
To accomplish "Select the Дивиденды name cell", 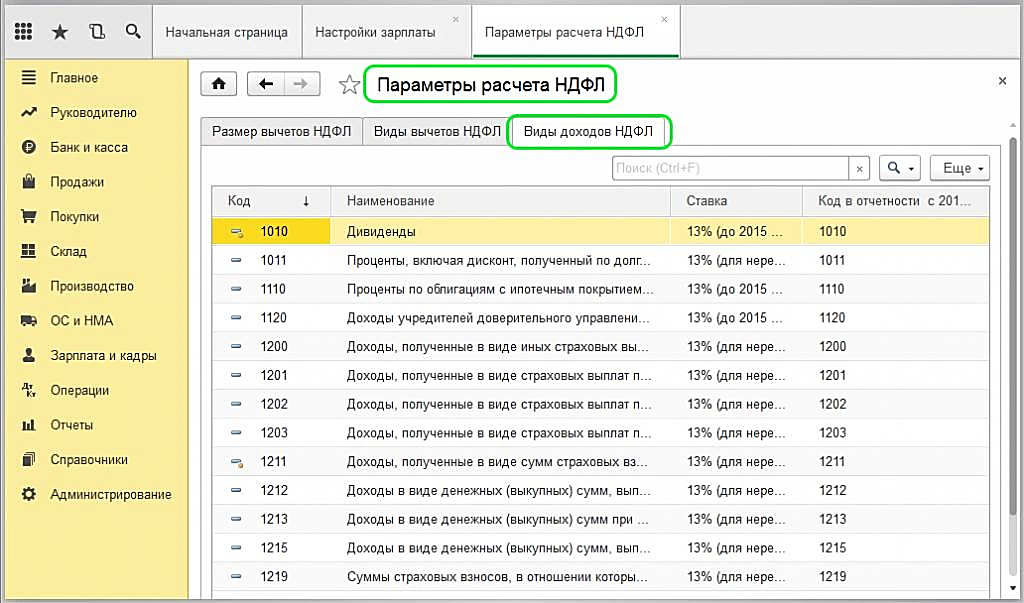I will tap(500, 232).
